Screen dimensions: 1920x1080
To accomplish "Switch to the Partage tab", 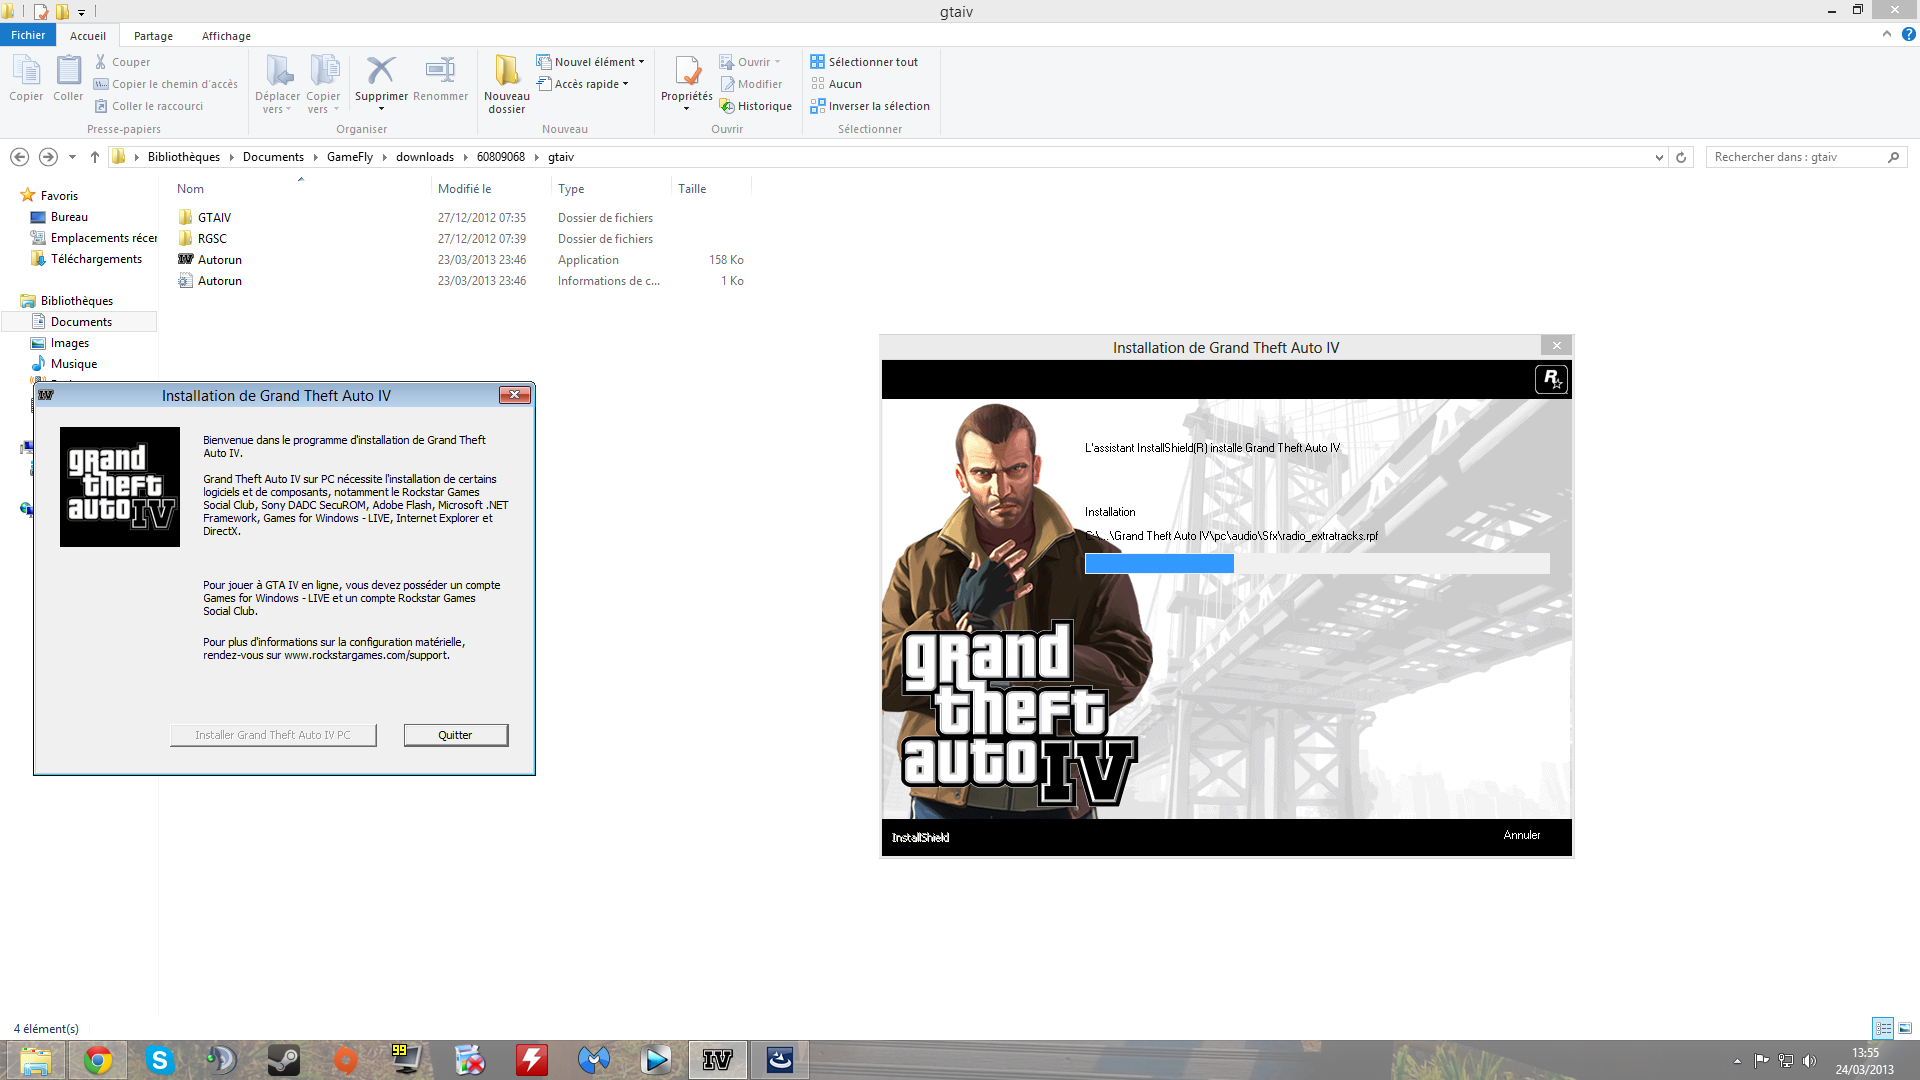I will [x=153, y=36].
